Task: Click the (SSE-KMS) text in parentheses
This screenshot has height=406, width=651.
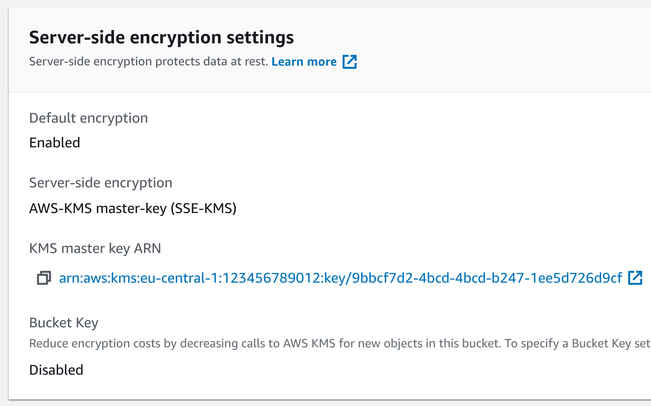Action: [203, 208]
